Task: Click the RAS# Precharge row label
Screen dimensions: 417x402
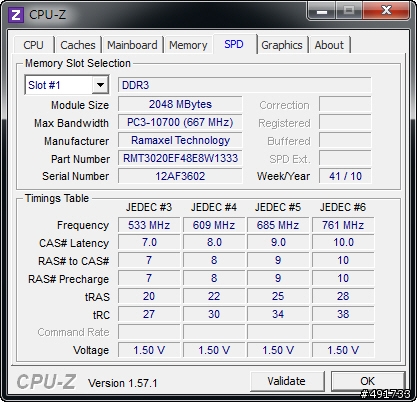Action: coord(68,279)
